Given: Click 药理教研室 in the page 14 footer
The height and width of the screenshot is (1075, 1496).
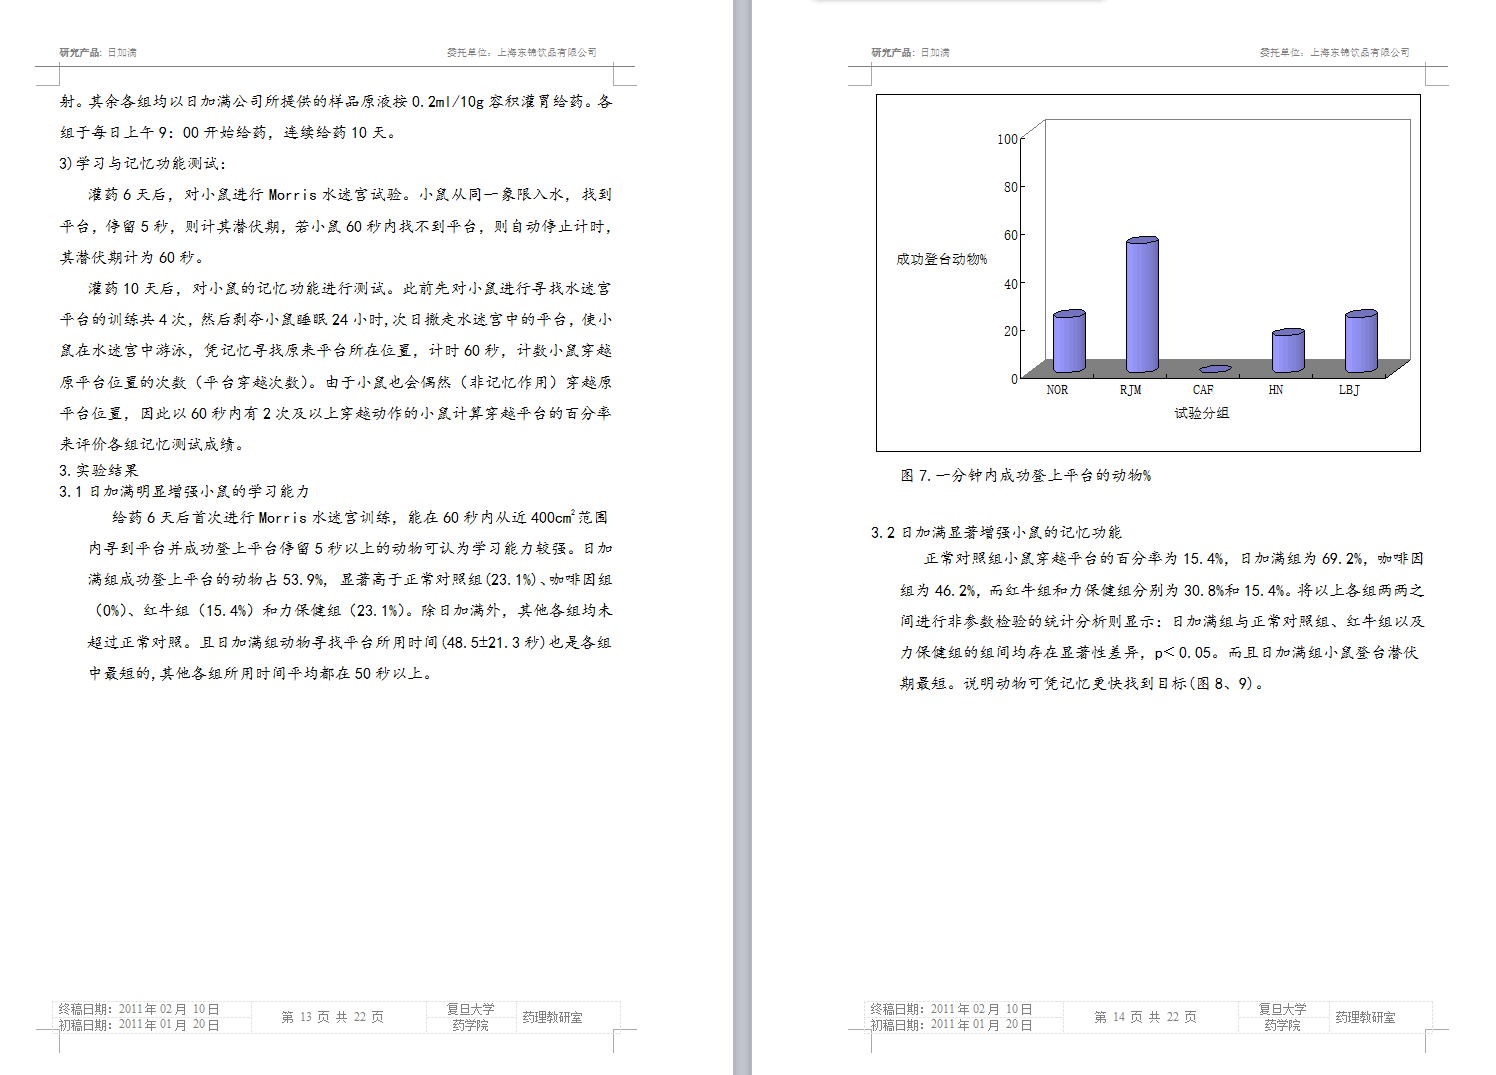Looking at the screenshot, I should click(x=1365, y=1017).
